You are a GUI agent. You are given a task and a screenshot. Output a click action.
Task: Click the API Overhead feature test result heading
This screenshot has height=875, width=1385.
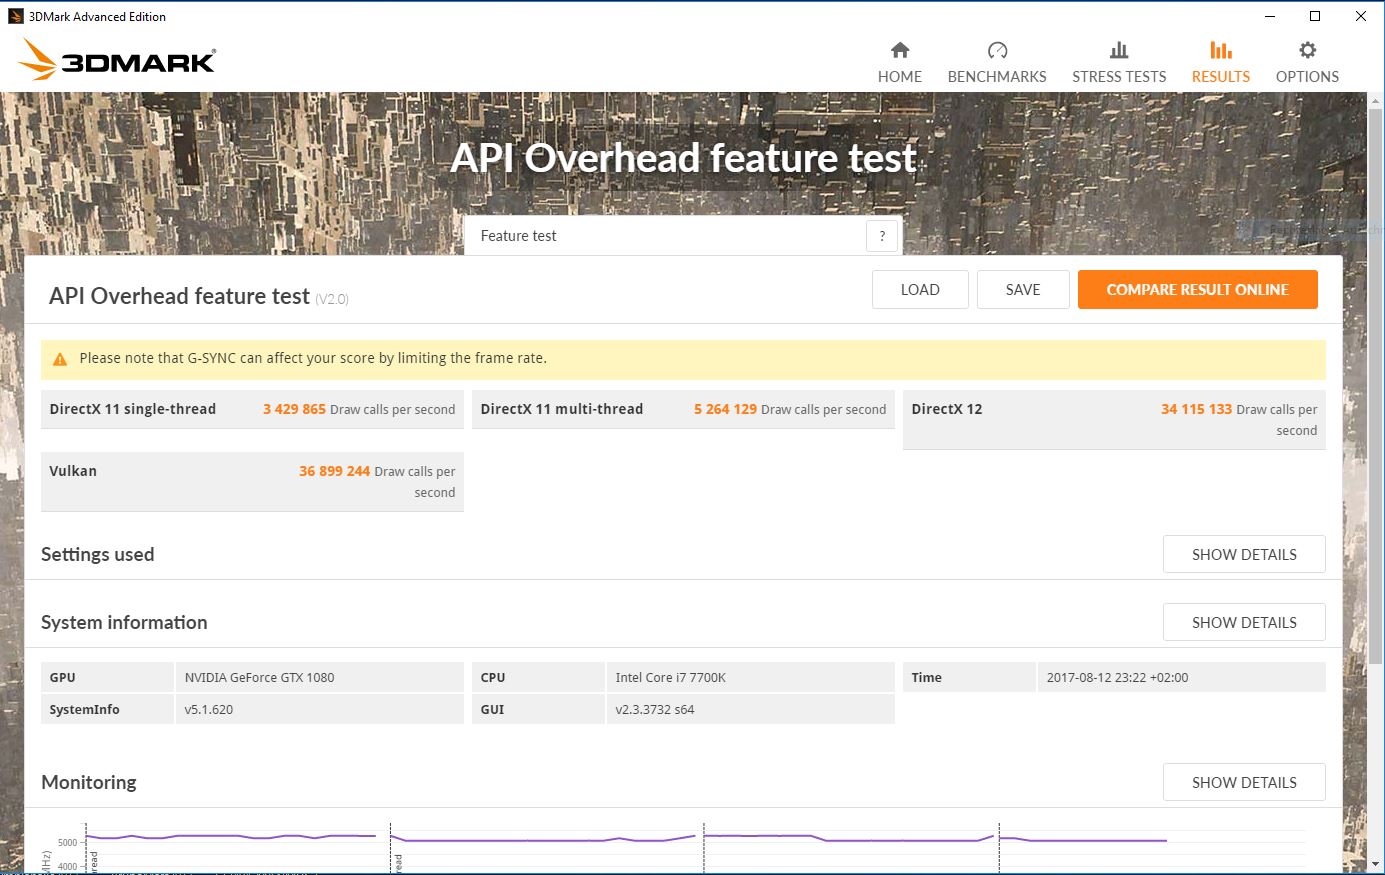[179, 296]
